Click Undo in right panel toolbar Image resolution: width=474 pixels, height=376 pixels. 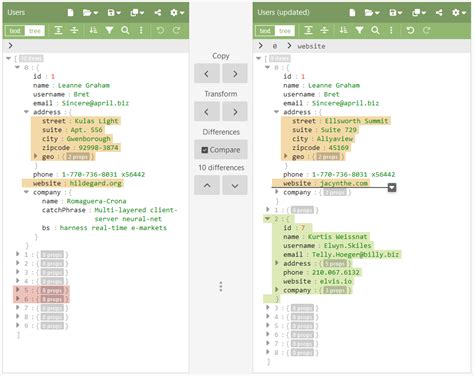click(x=410, y=30)
